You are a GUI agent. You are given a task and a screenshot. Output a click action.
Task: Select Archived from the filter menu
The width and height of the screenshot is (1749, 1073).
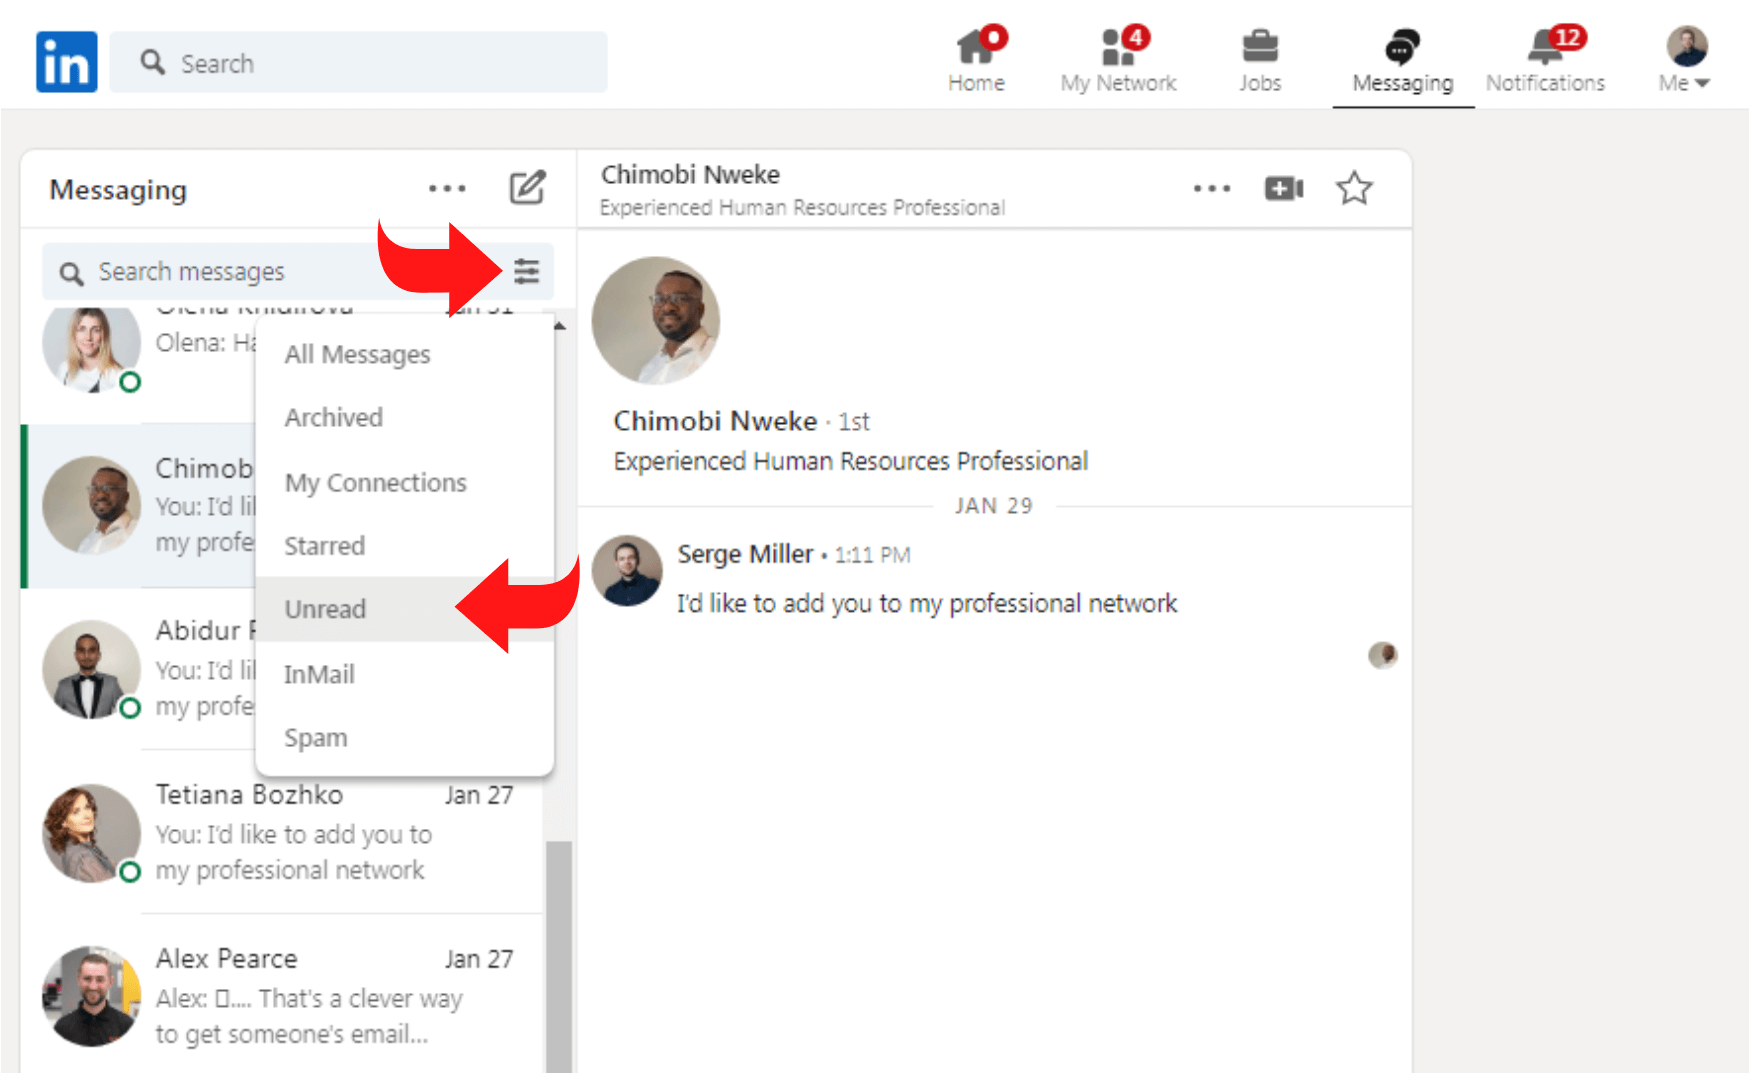(x=334, y=418)
